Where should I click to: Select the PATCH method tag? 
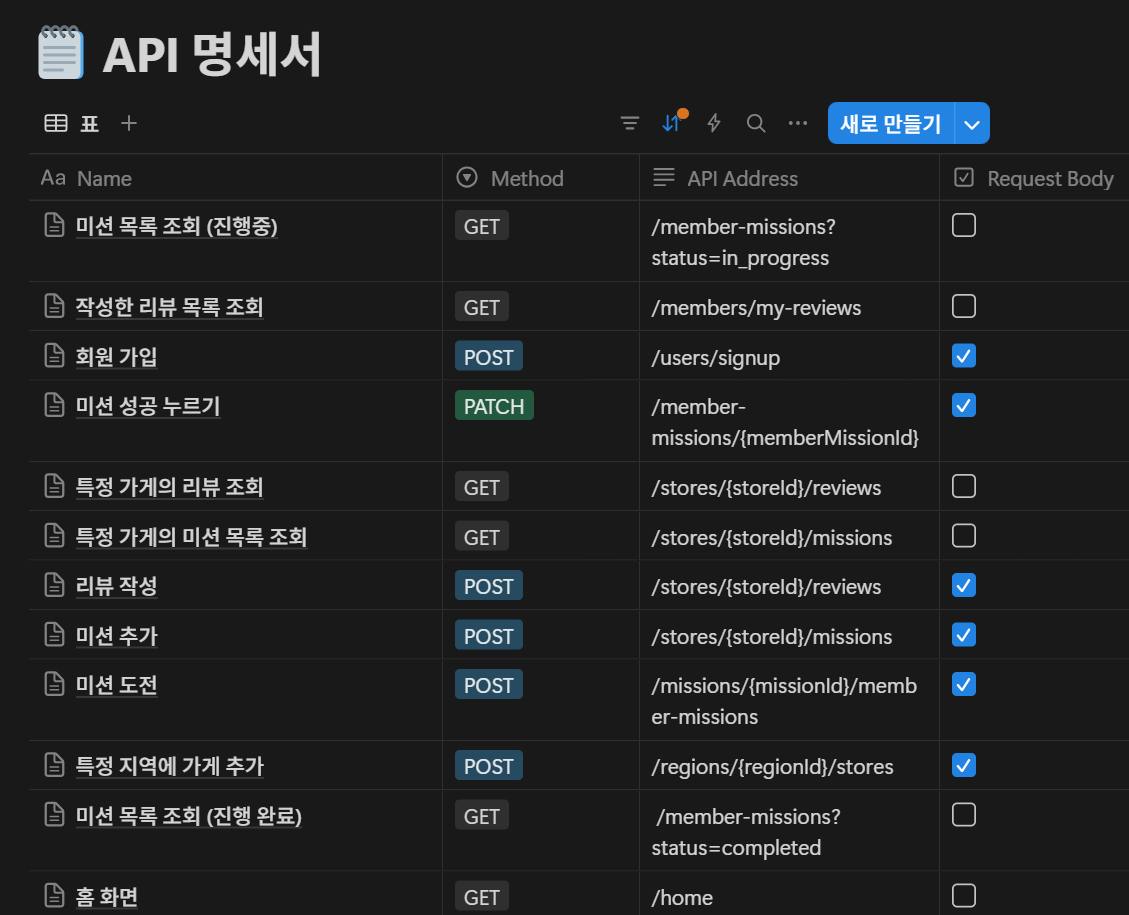494,405
